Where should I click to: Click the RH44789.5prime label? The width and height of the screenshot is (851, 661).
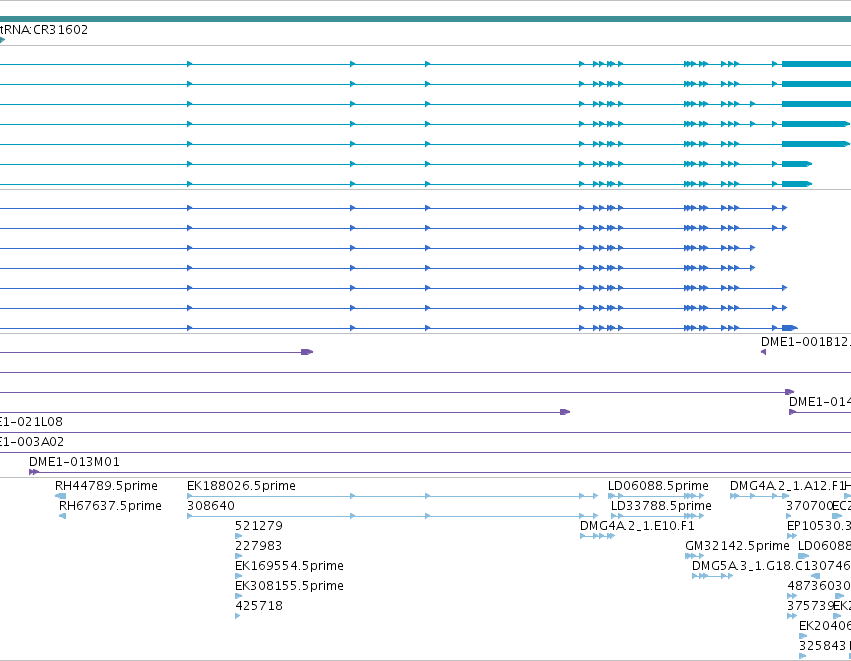click(106, 486)
